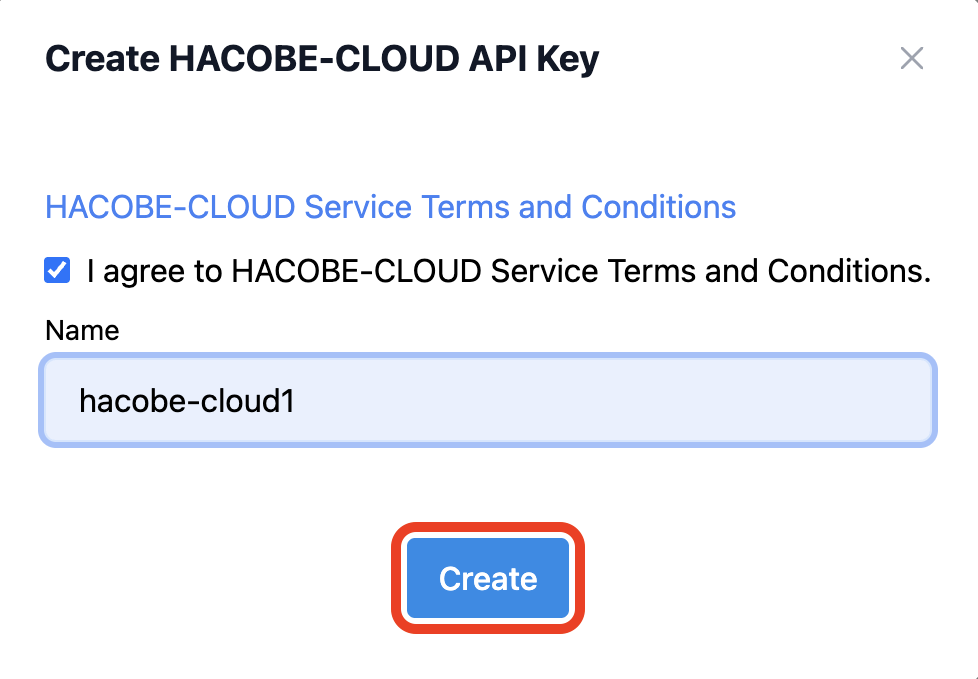
Task: Dismiss dialog using the X icon
Action: tap(911, 58)
